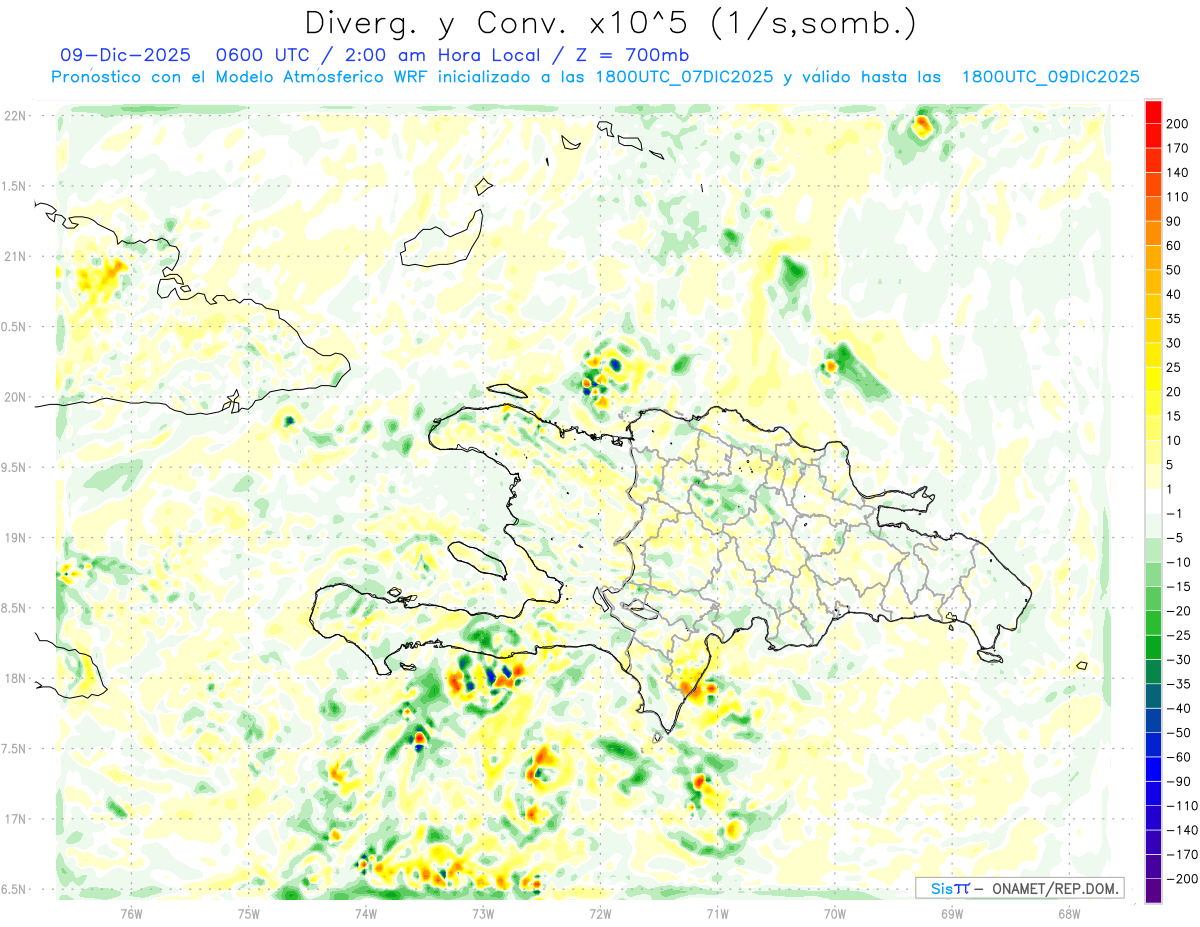Click the '69W' longitude label

(x=951, y=913)
